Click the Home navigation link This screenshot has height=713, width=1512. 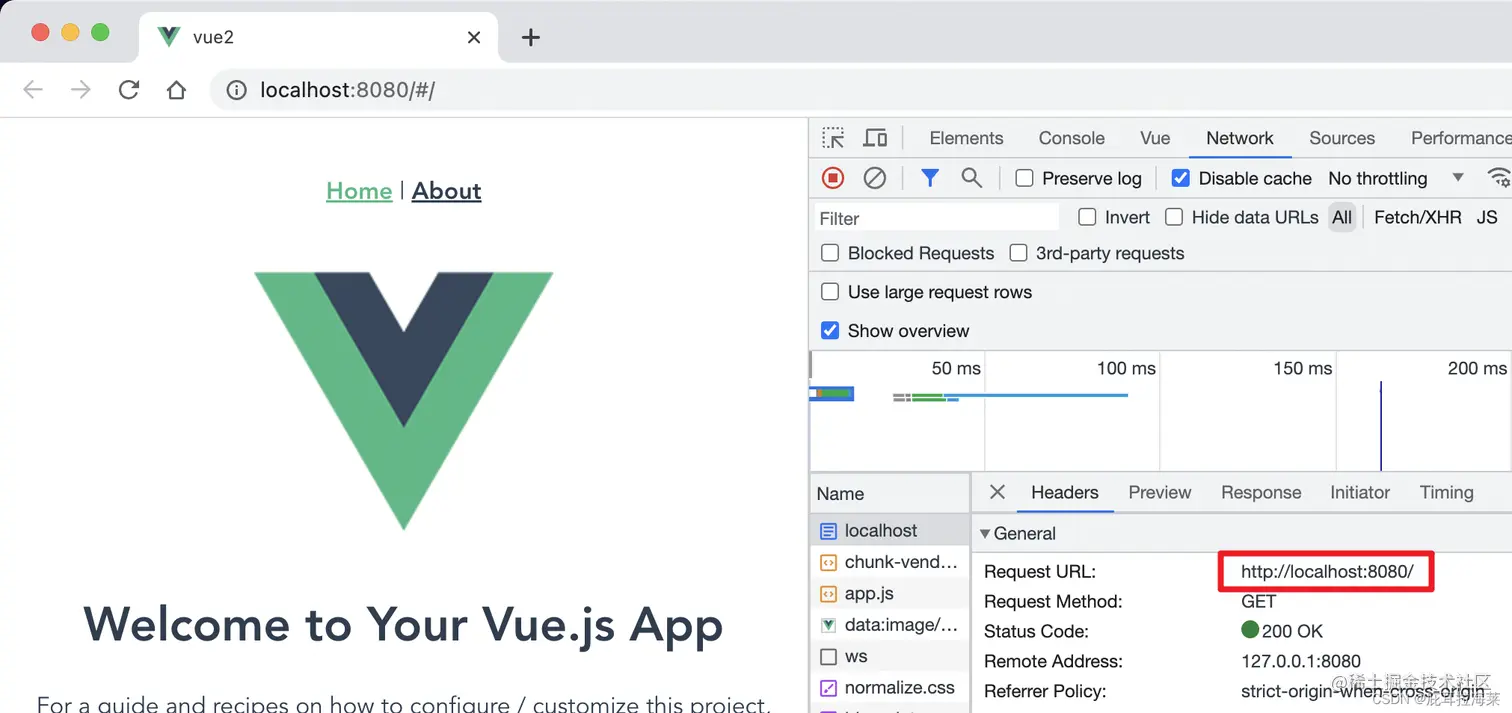359,191
